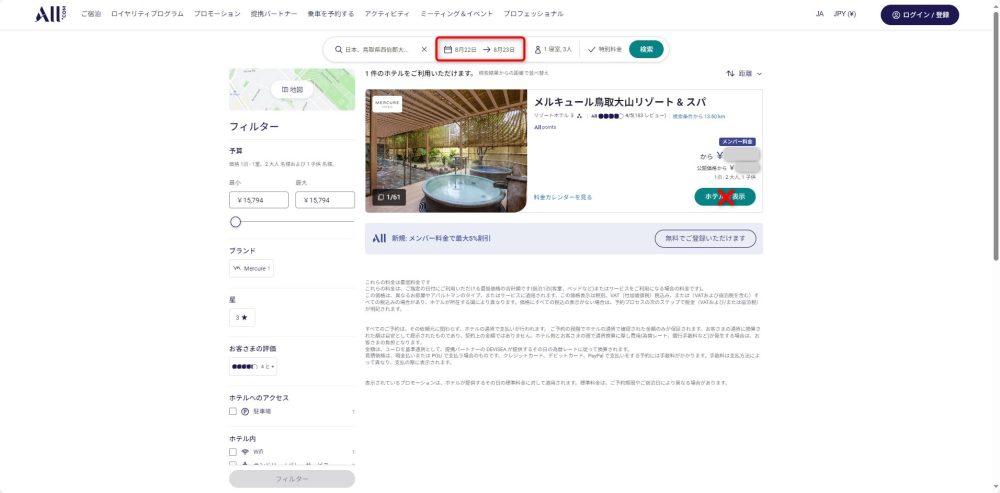
Task: Click the Mercure brand logo on photo
Action: click(388, 104)
